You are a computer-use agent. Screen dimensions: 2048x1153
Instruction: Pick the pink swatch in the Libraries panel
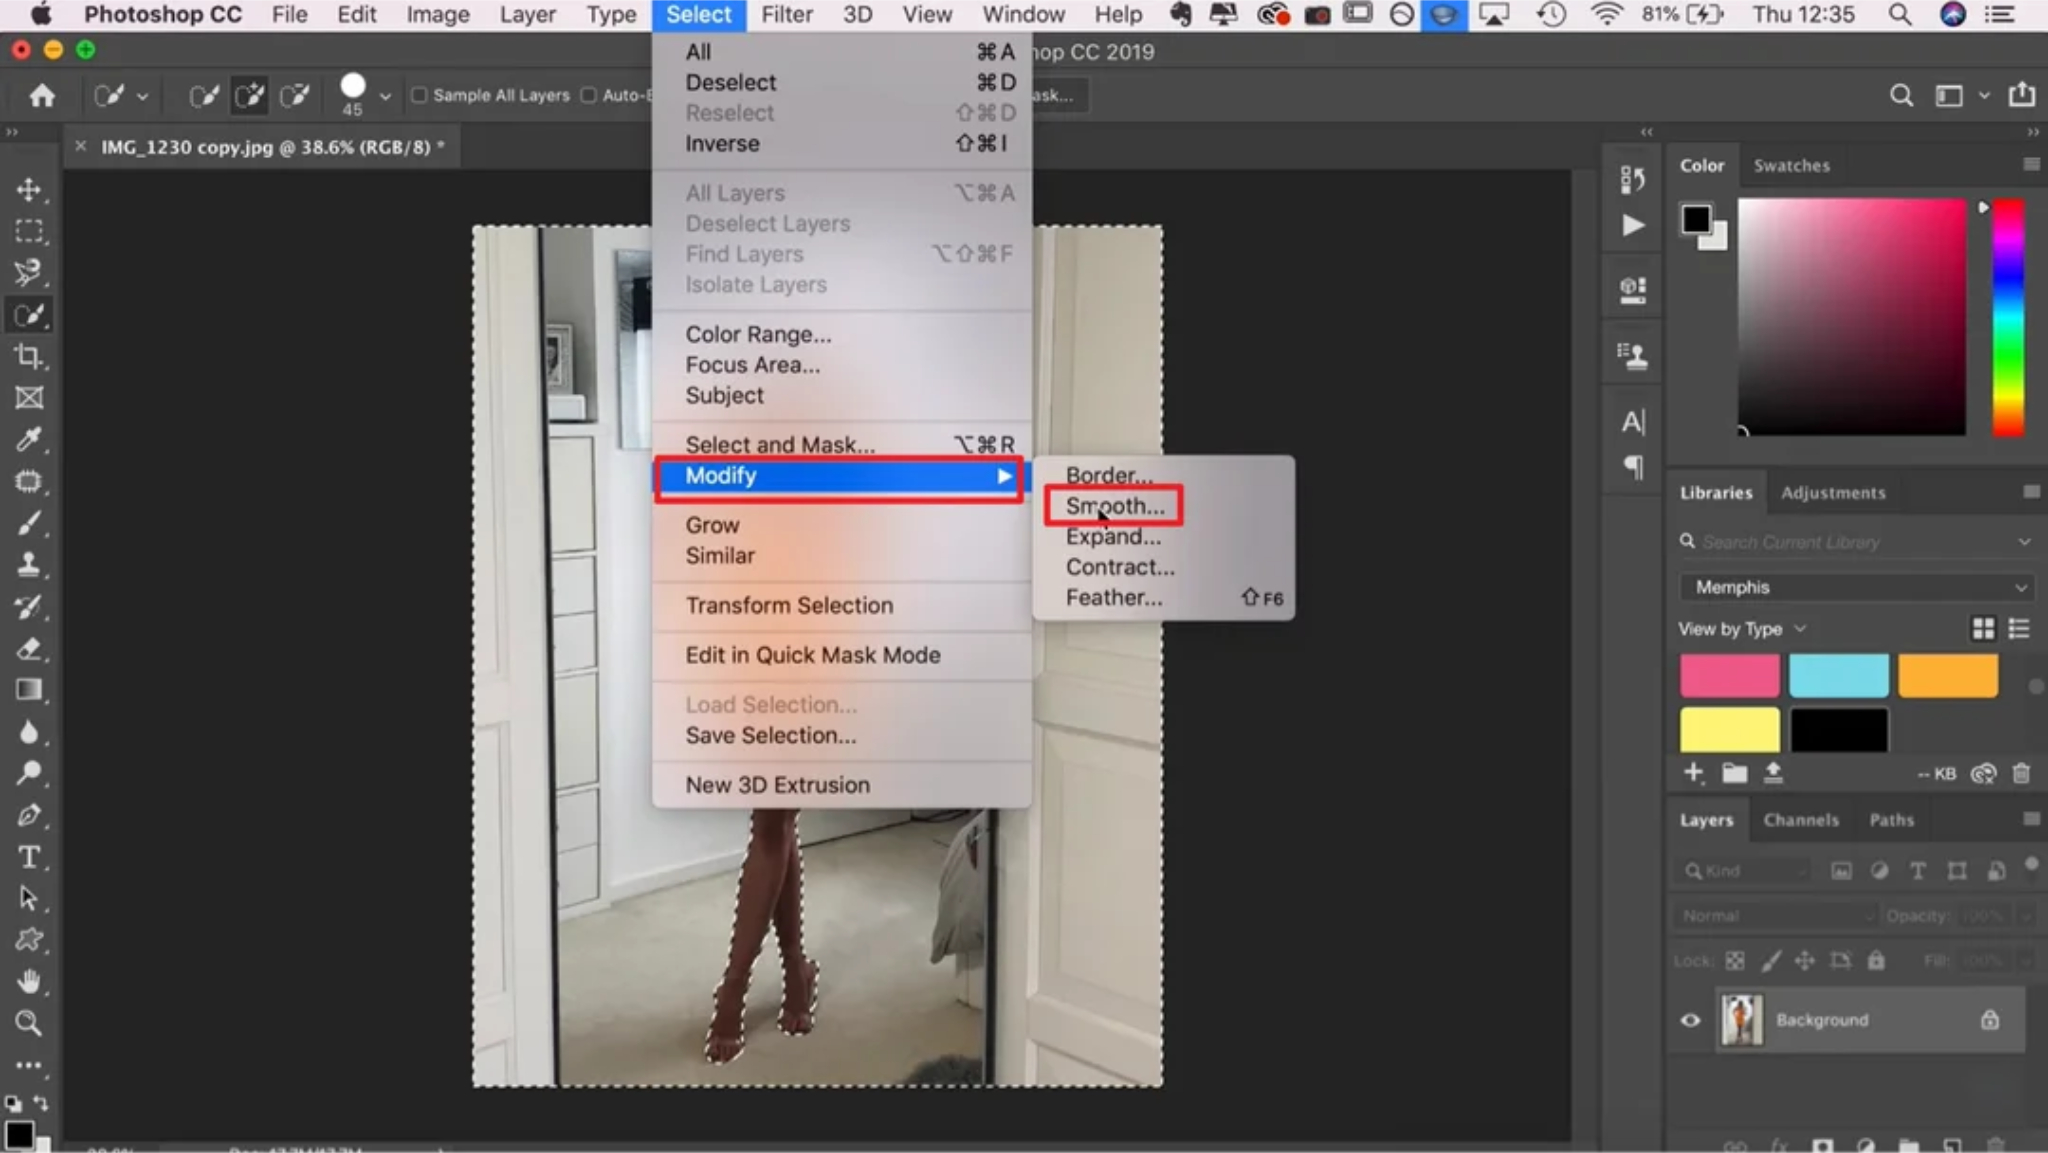point(1727,675)
